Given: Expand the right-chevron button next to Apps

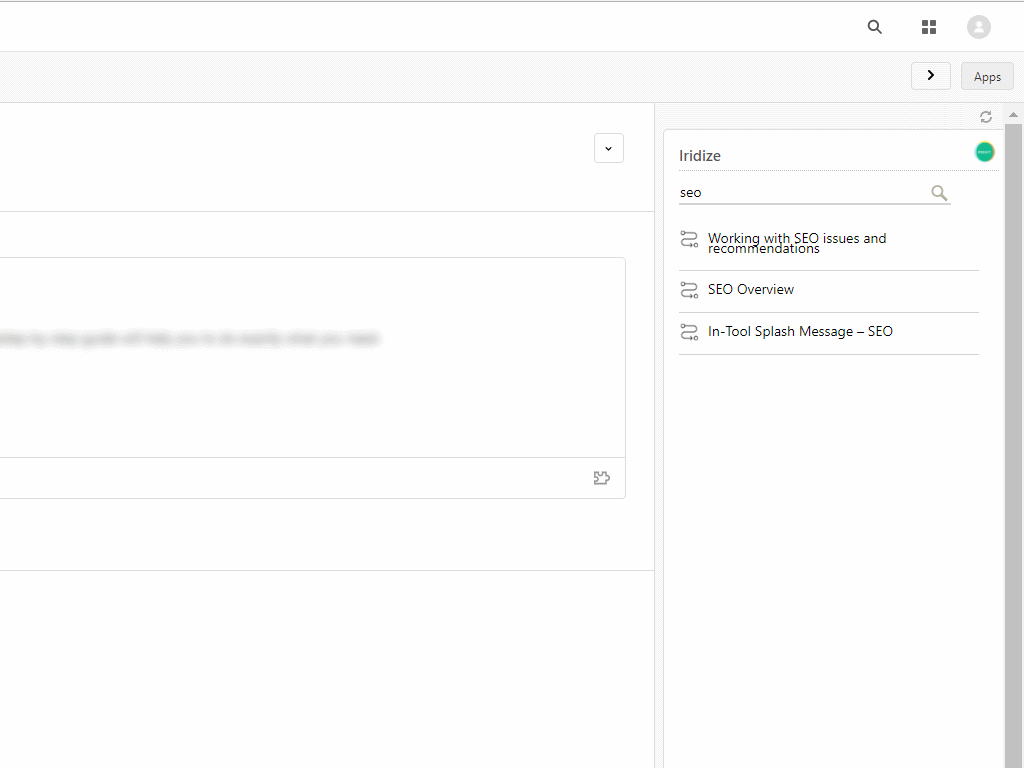Looking at the screenshot, I should [x=930, y=76].
